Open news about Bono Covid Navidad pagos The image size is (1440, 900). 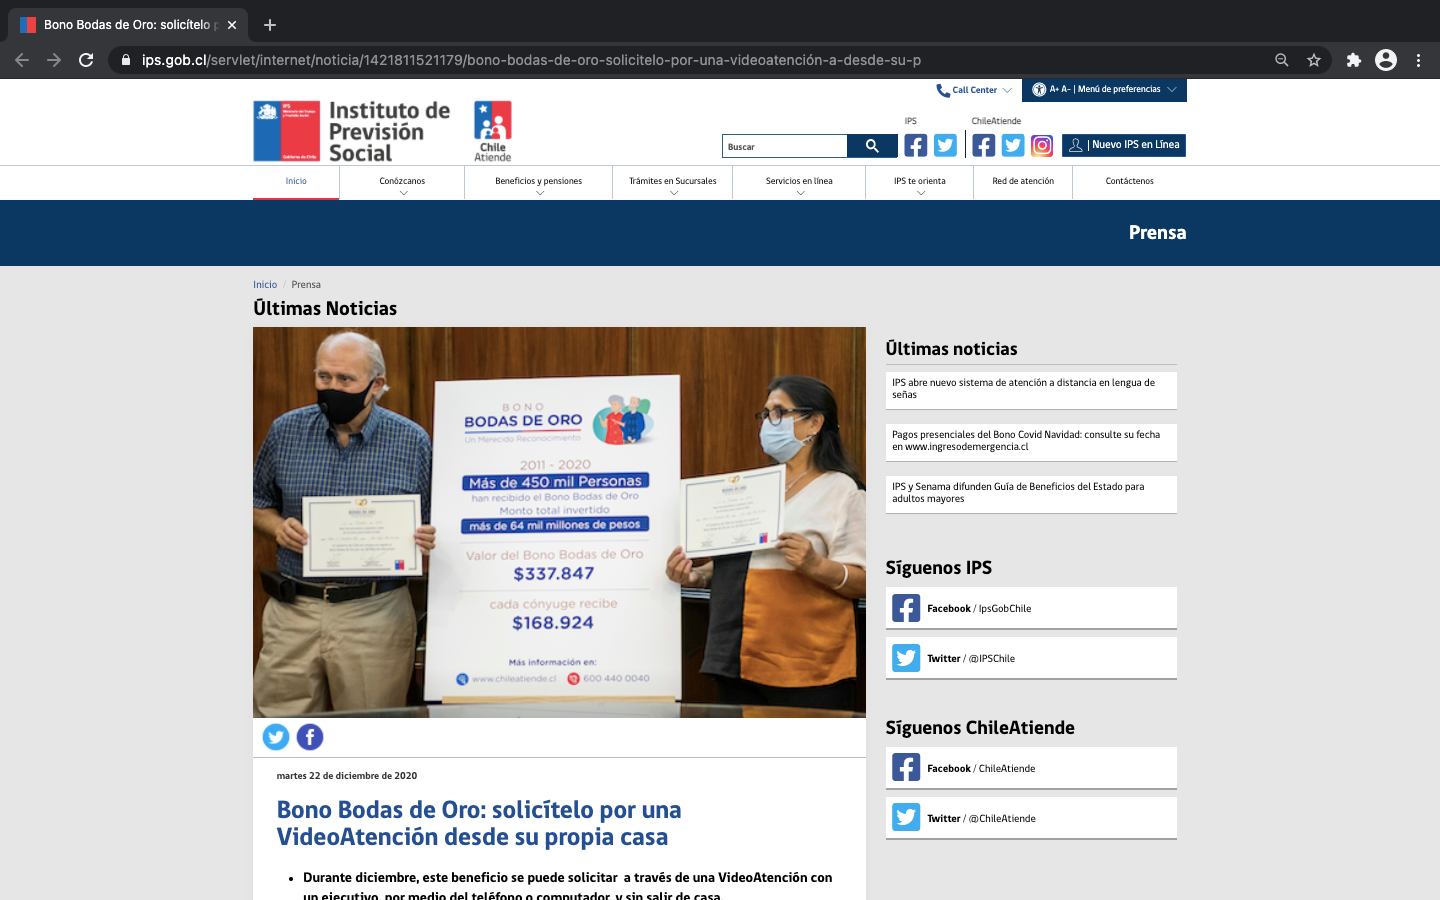coord(1031,441)
